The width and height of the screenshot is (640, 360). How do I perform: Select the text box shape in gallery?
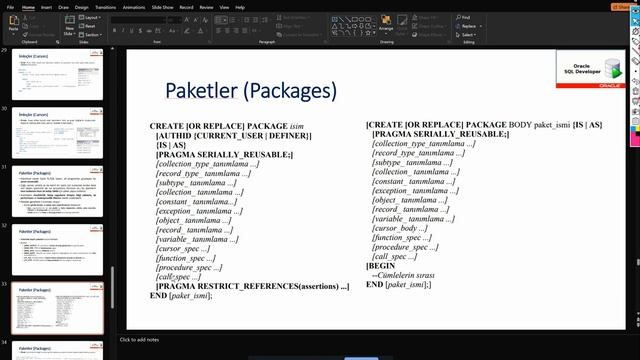click(334, 19)
